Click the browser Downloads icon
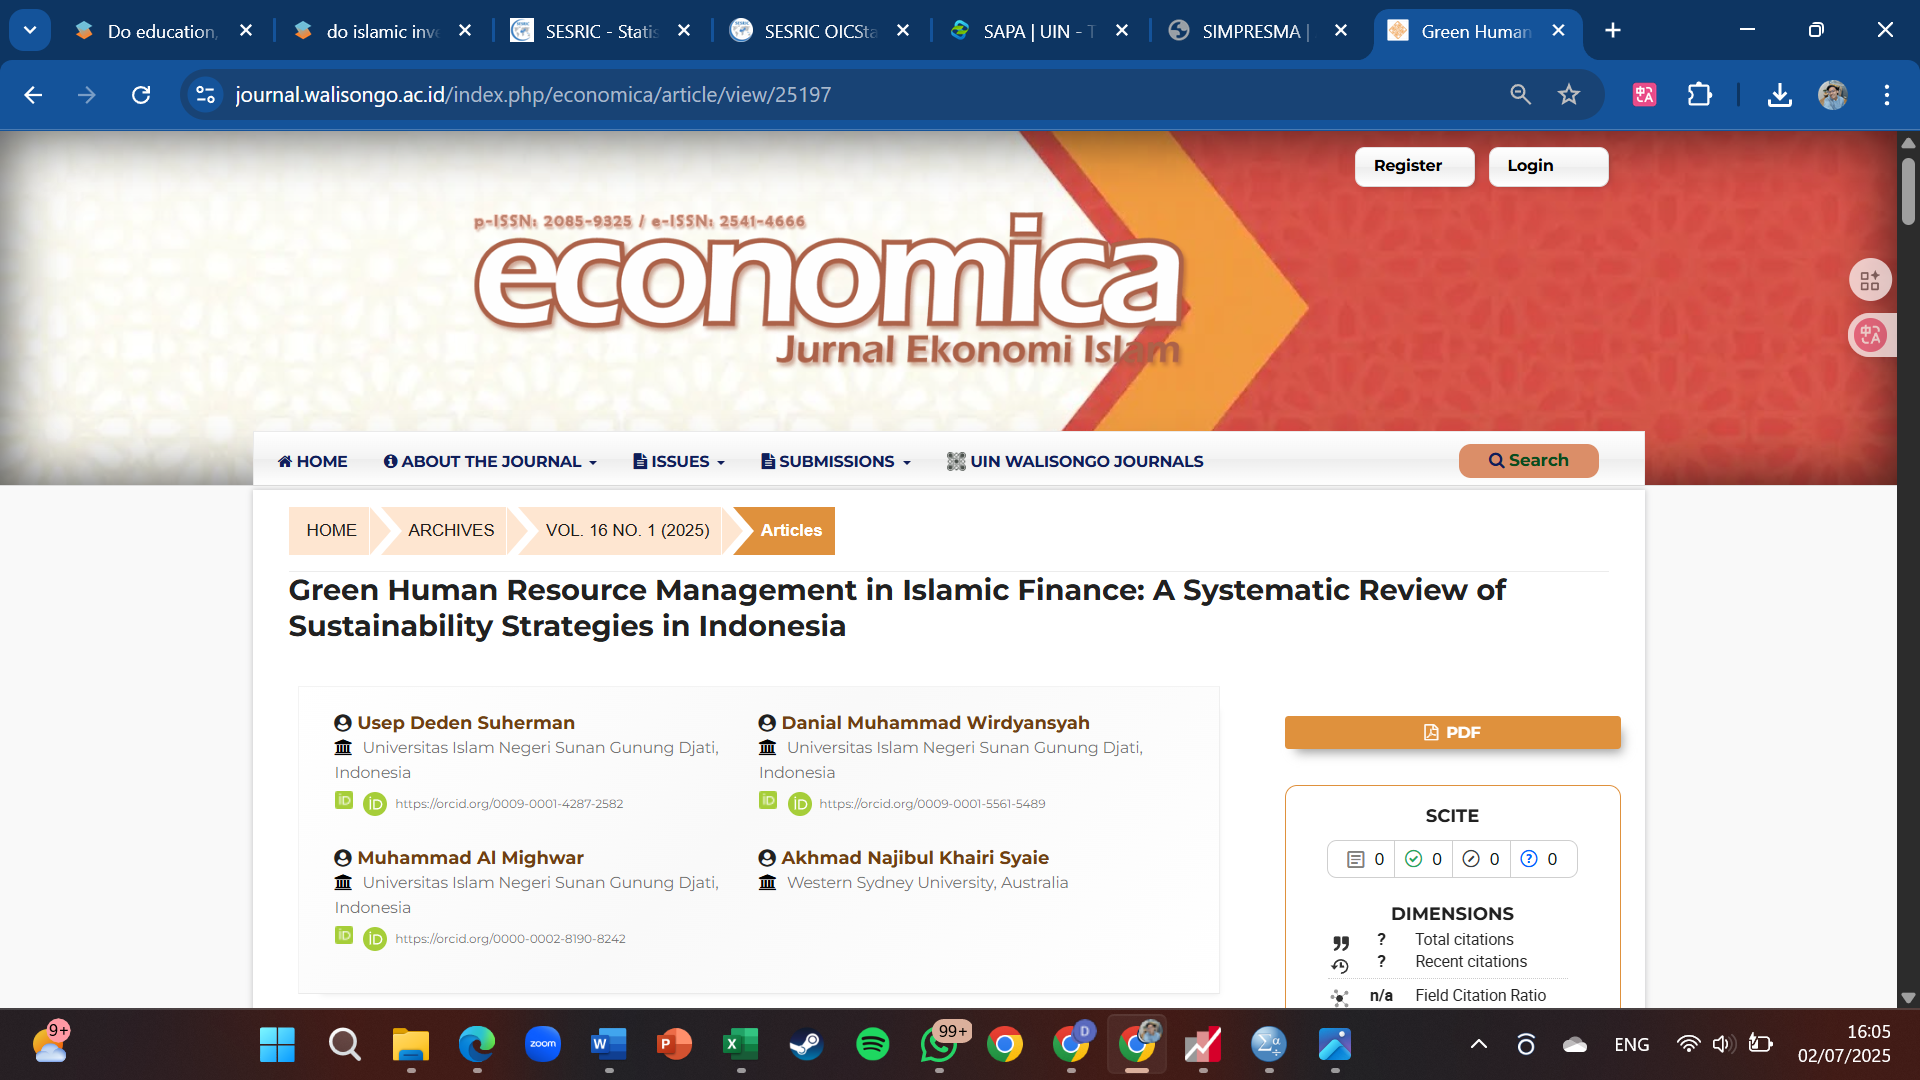Screen dimensions: 1920x1080 tap(1779, 95)
